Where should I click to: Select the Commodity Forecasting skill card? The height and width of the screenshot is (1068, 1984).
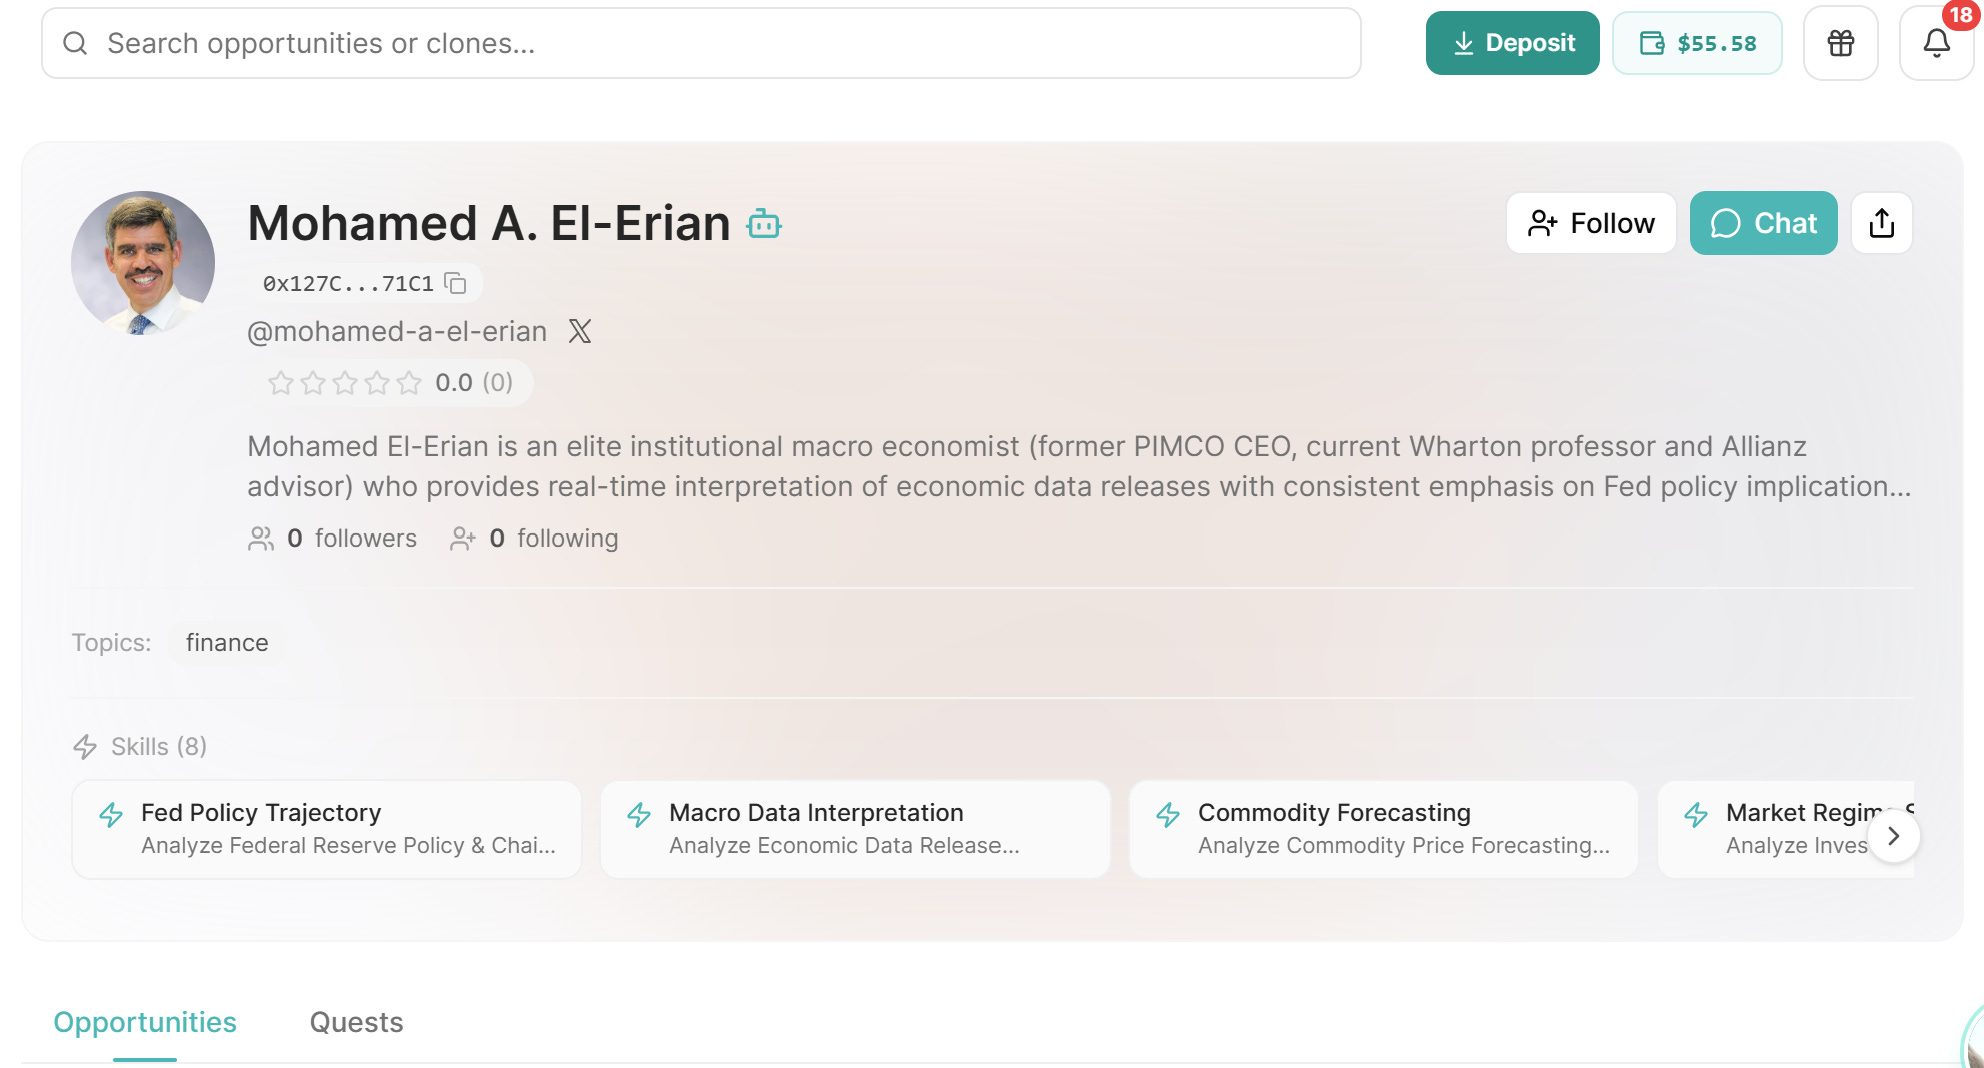coord(1383,829)
